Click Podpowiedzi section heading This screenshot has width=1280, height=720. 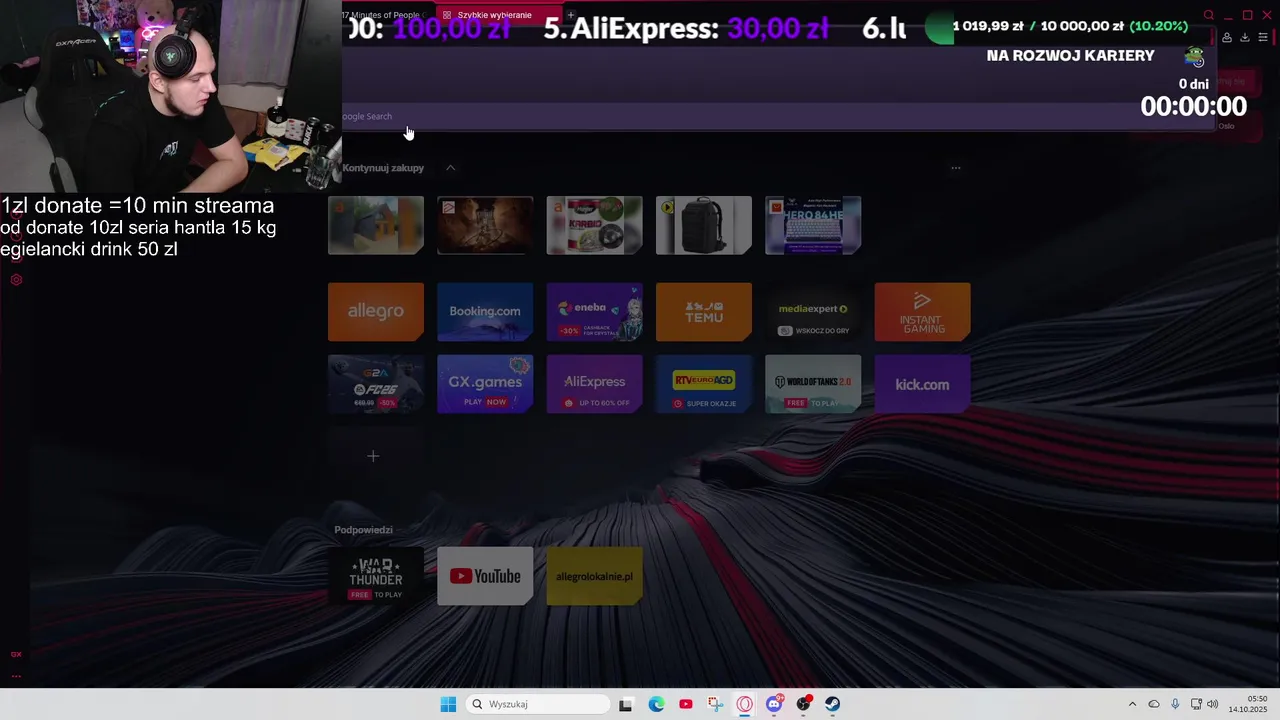click(x=363, y=530)
